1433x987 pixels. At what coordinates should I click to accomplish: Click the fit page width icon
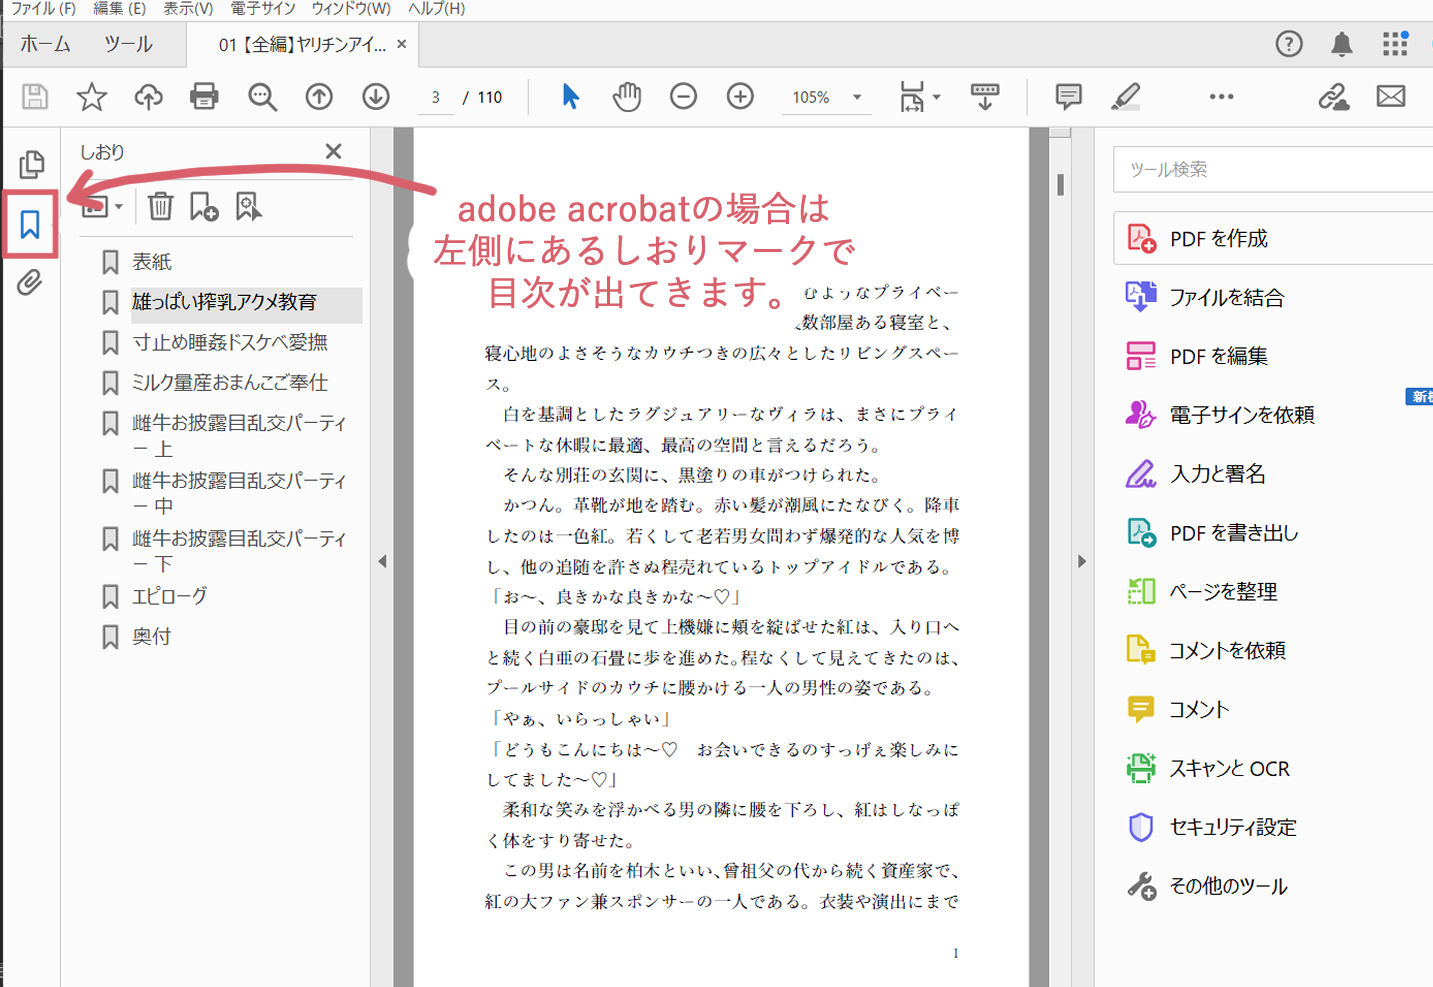coord(912,97)
